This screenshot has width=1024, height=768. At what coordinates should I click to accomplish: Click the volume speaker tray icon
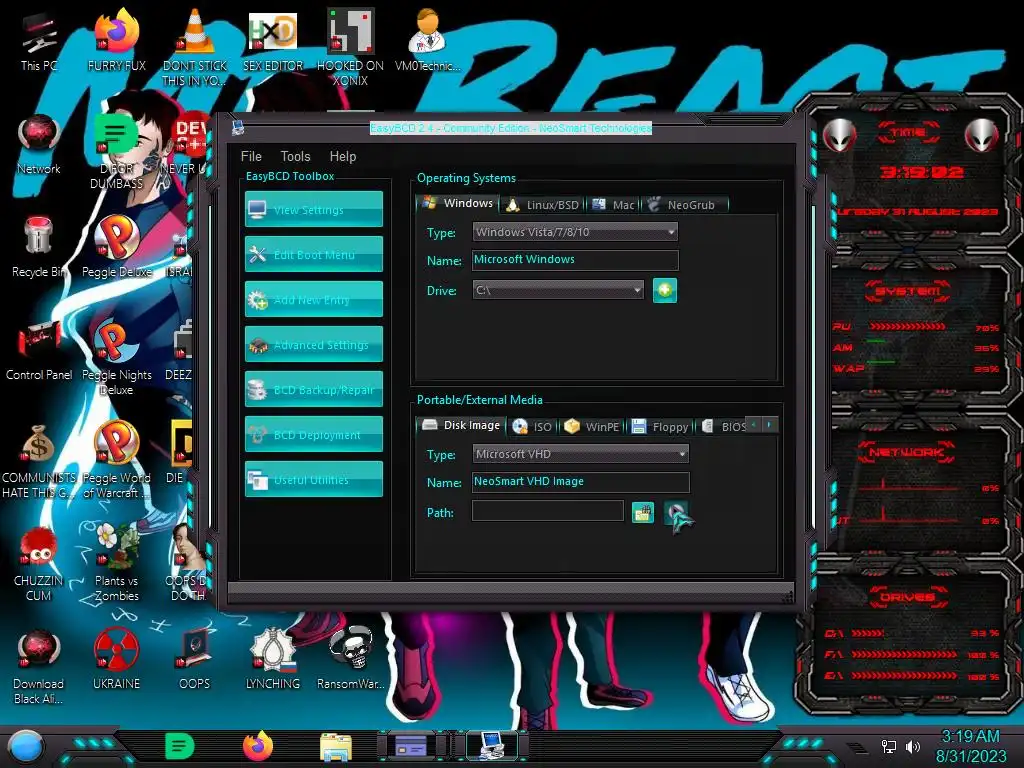point(913,746)
